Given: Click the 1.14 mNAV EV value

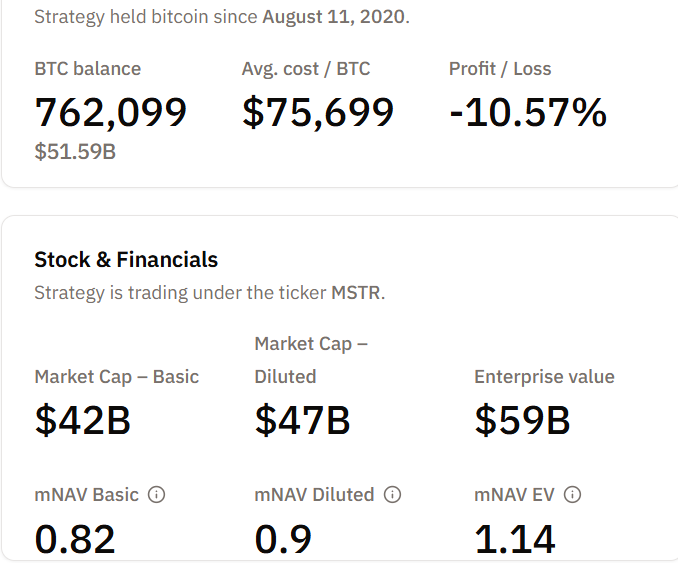Looking at the screenshot, I should [x=514, y=540].
